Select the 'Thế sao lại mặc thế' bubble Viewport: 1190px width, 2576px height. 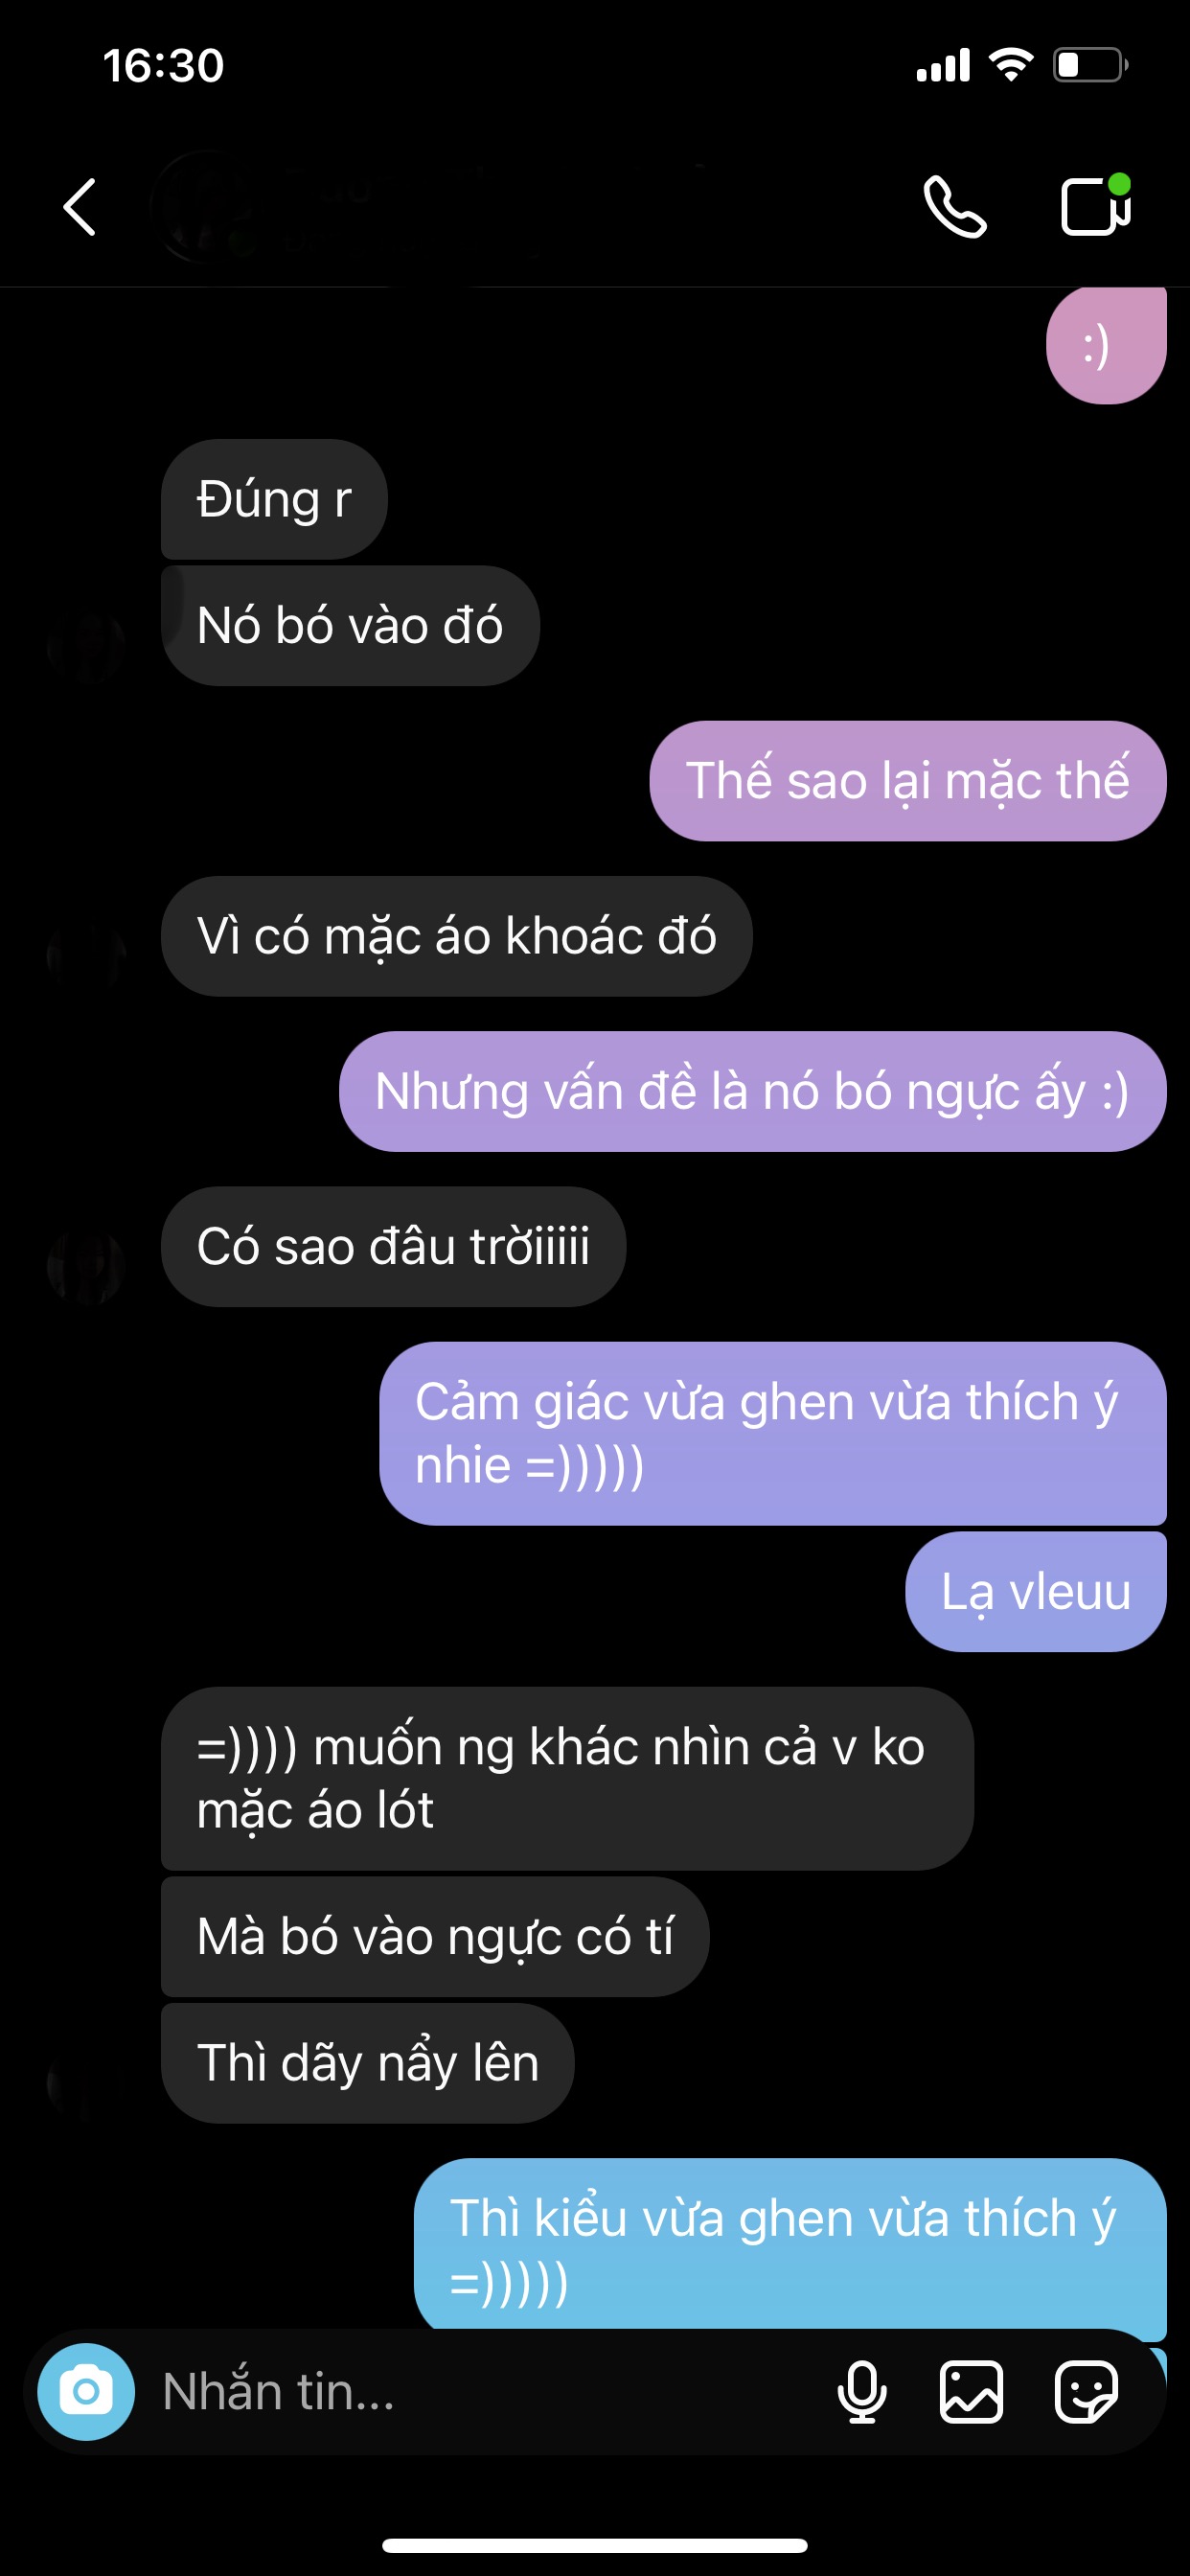coord(908,781)
